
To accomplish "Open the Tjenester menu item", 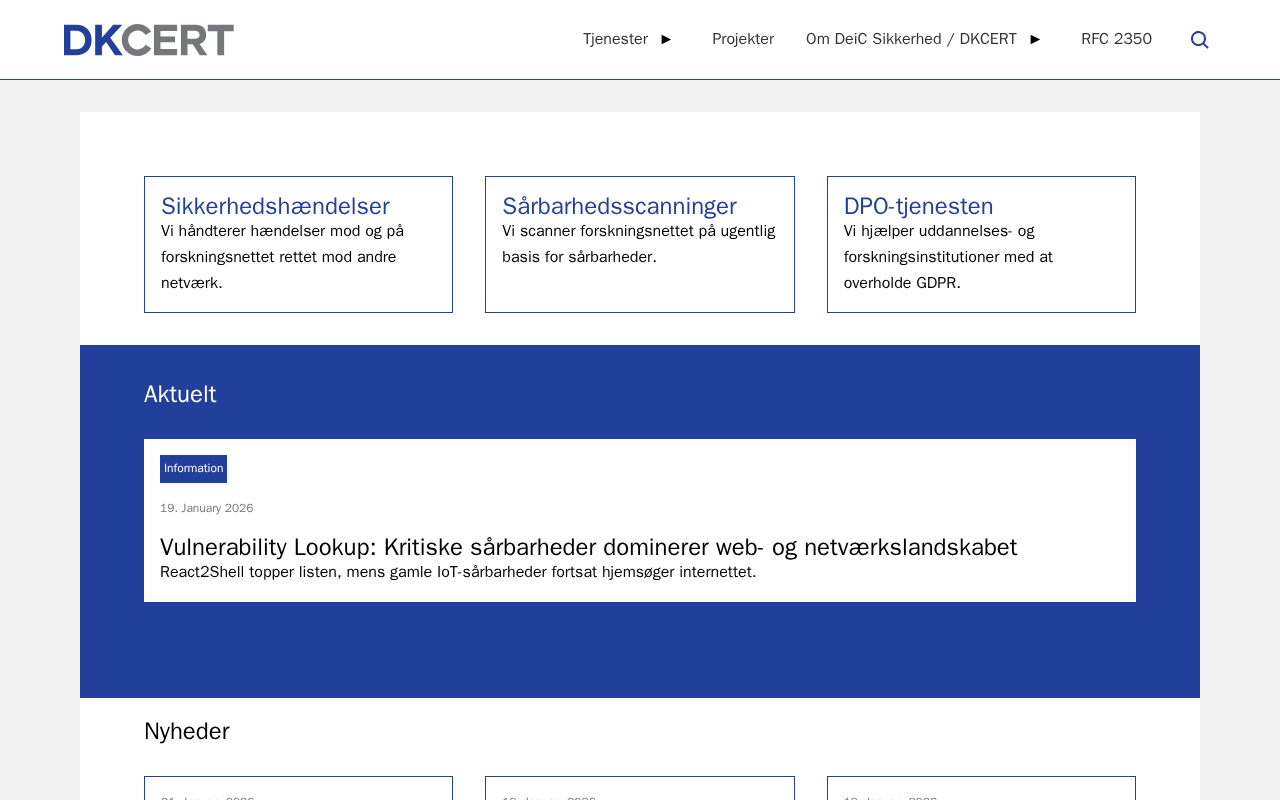I will [615, 39].
